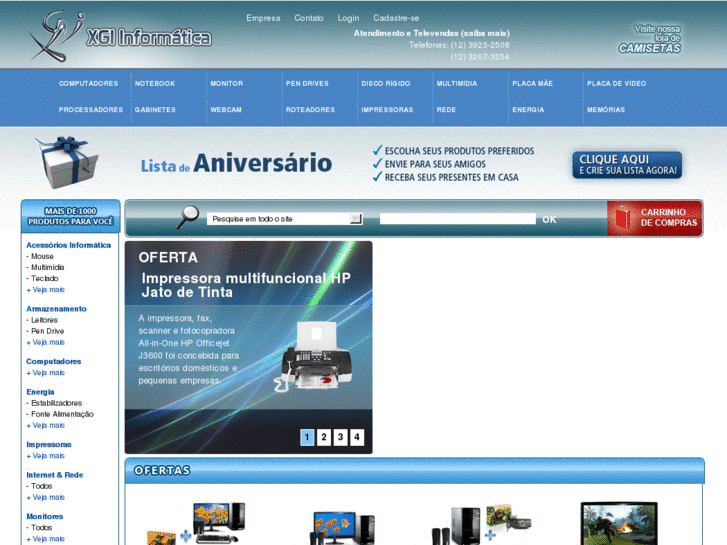Open the Energia nav category
Screen dimensions: 727x545
pyautogui.click(x=528, y=110)
